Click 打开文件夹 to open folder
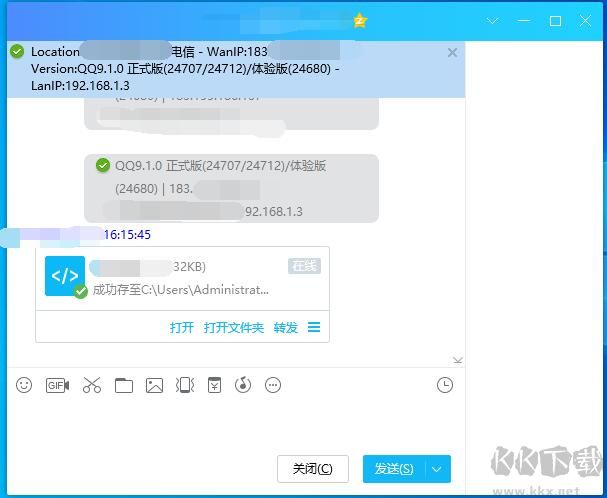Screen dimensions: 607x498 pyautogui.click(x=234, y=328)
